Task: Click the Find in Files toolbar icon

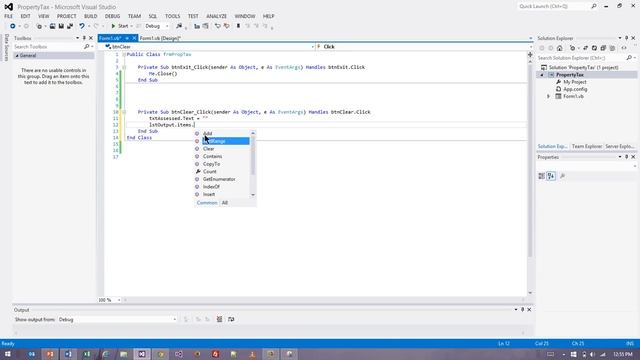Action: (179, 26)
